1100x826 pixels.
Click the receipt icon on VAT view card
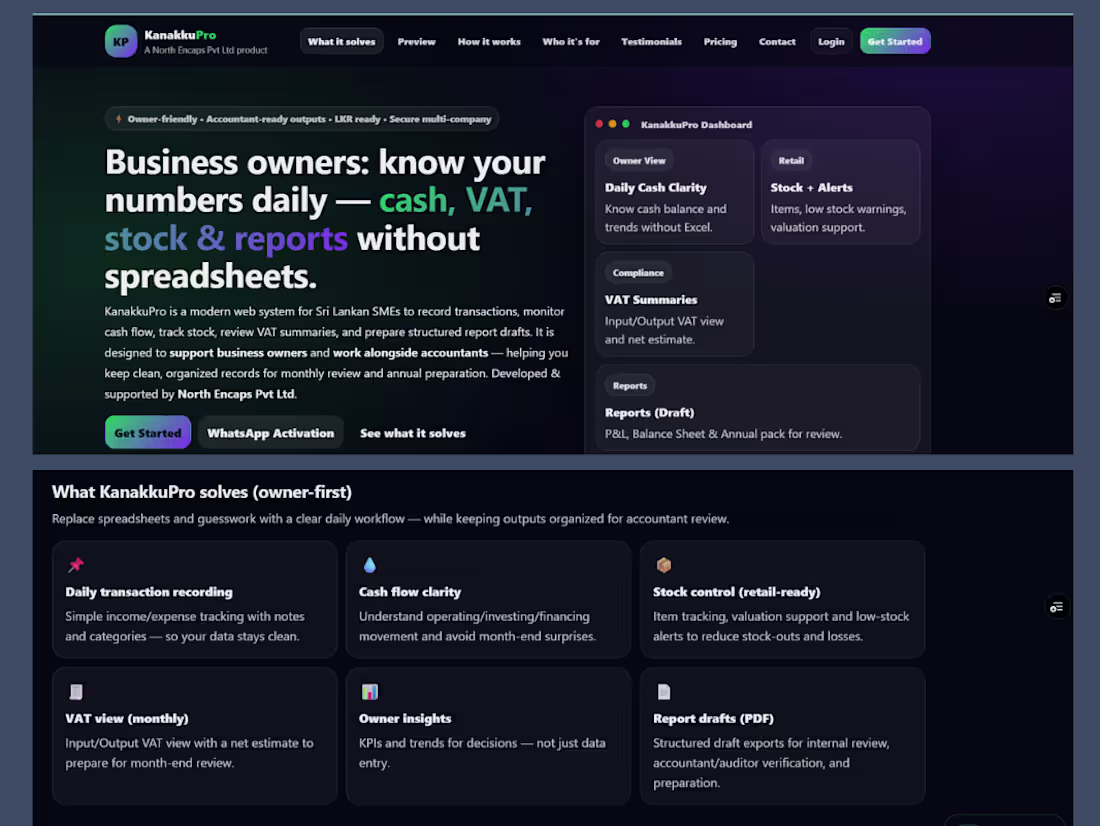(x=76, y=692)
